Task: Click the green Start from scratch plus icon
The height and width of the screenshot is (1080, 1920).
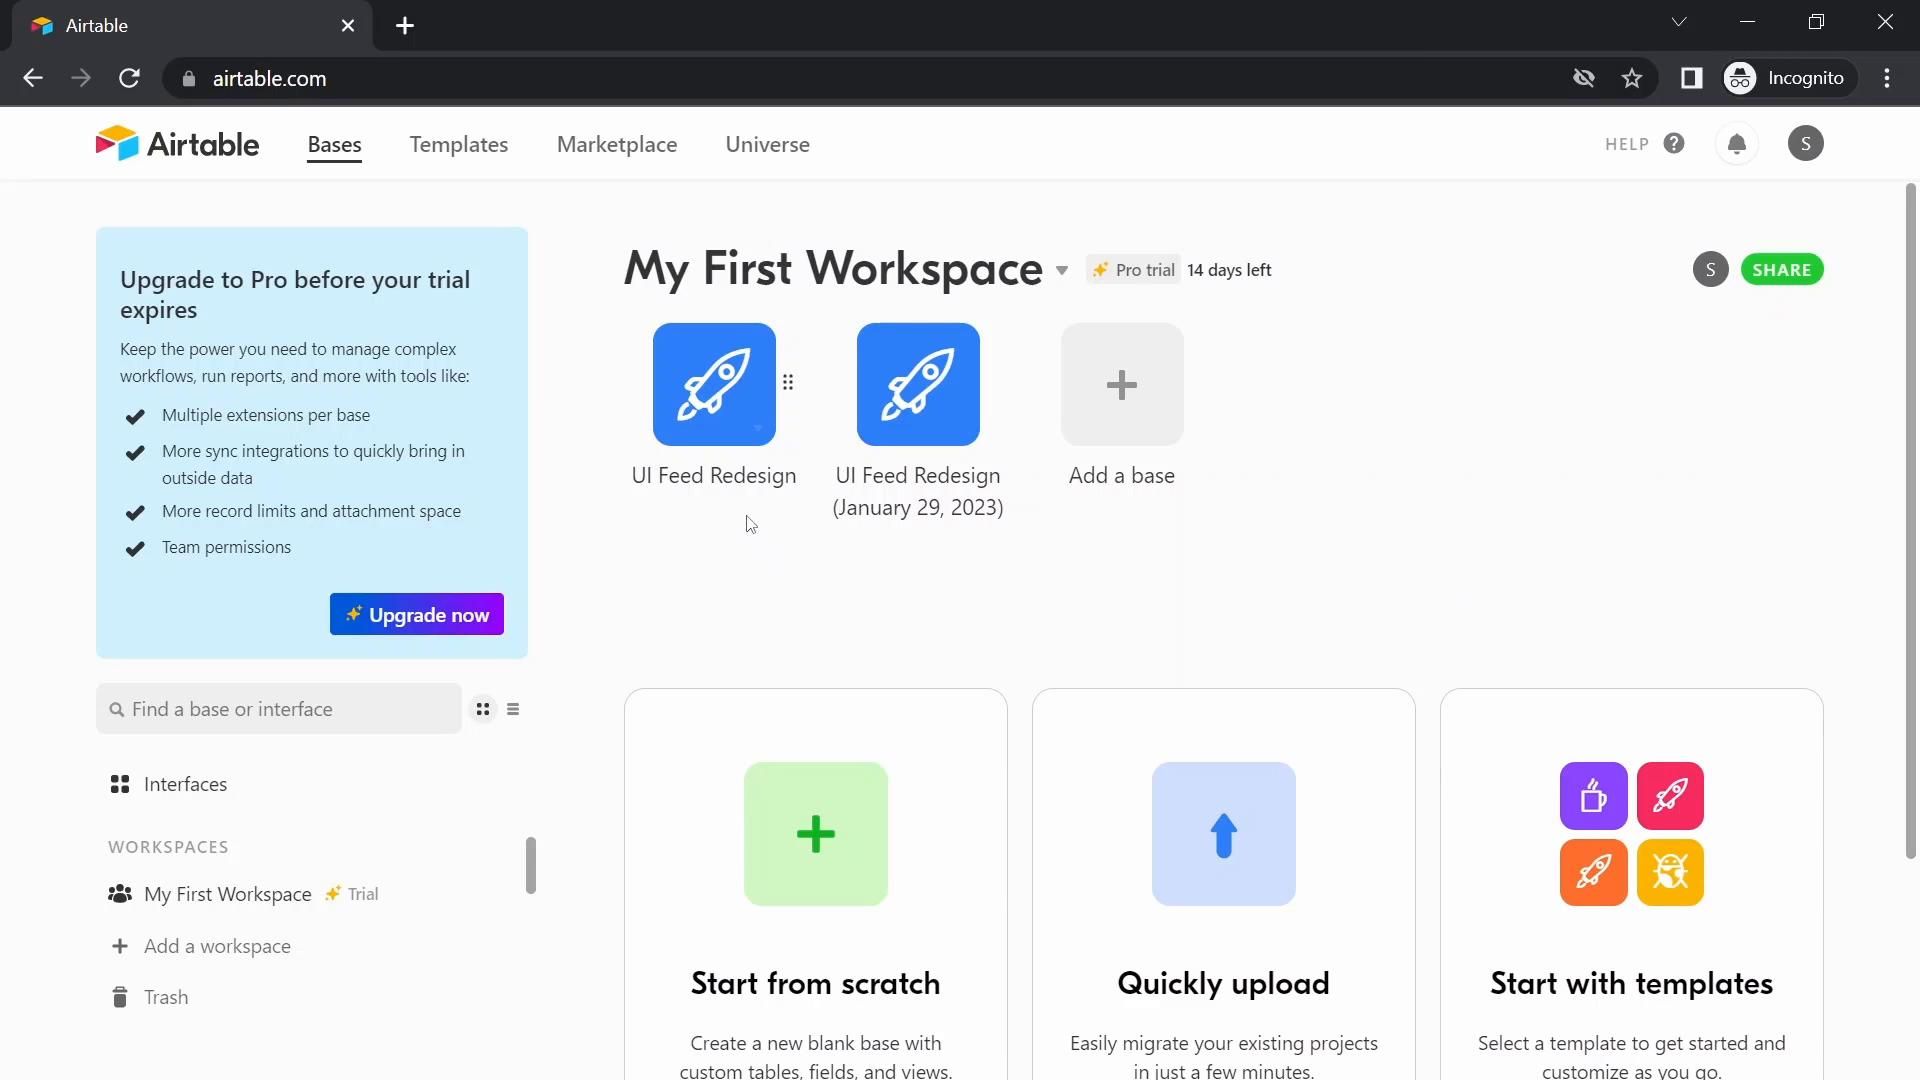Action: click(x=815, y=834)
